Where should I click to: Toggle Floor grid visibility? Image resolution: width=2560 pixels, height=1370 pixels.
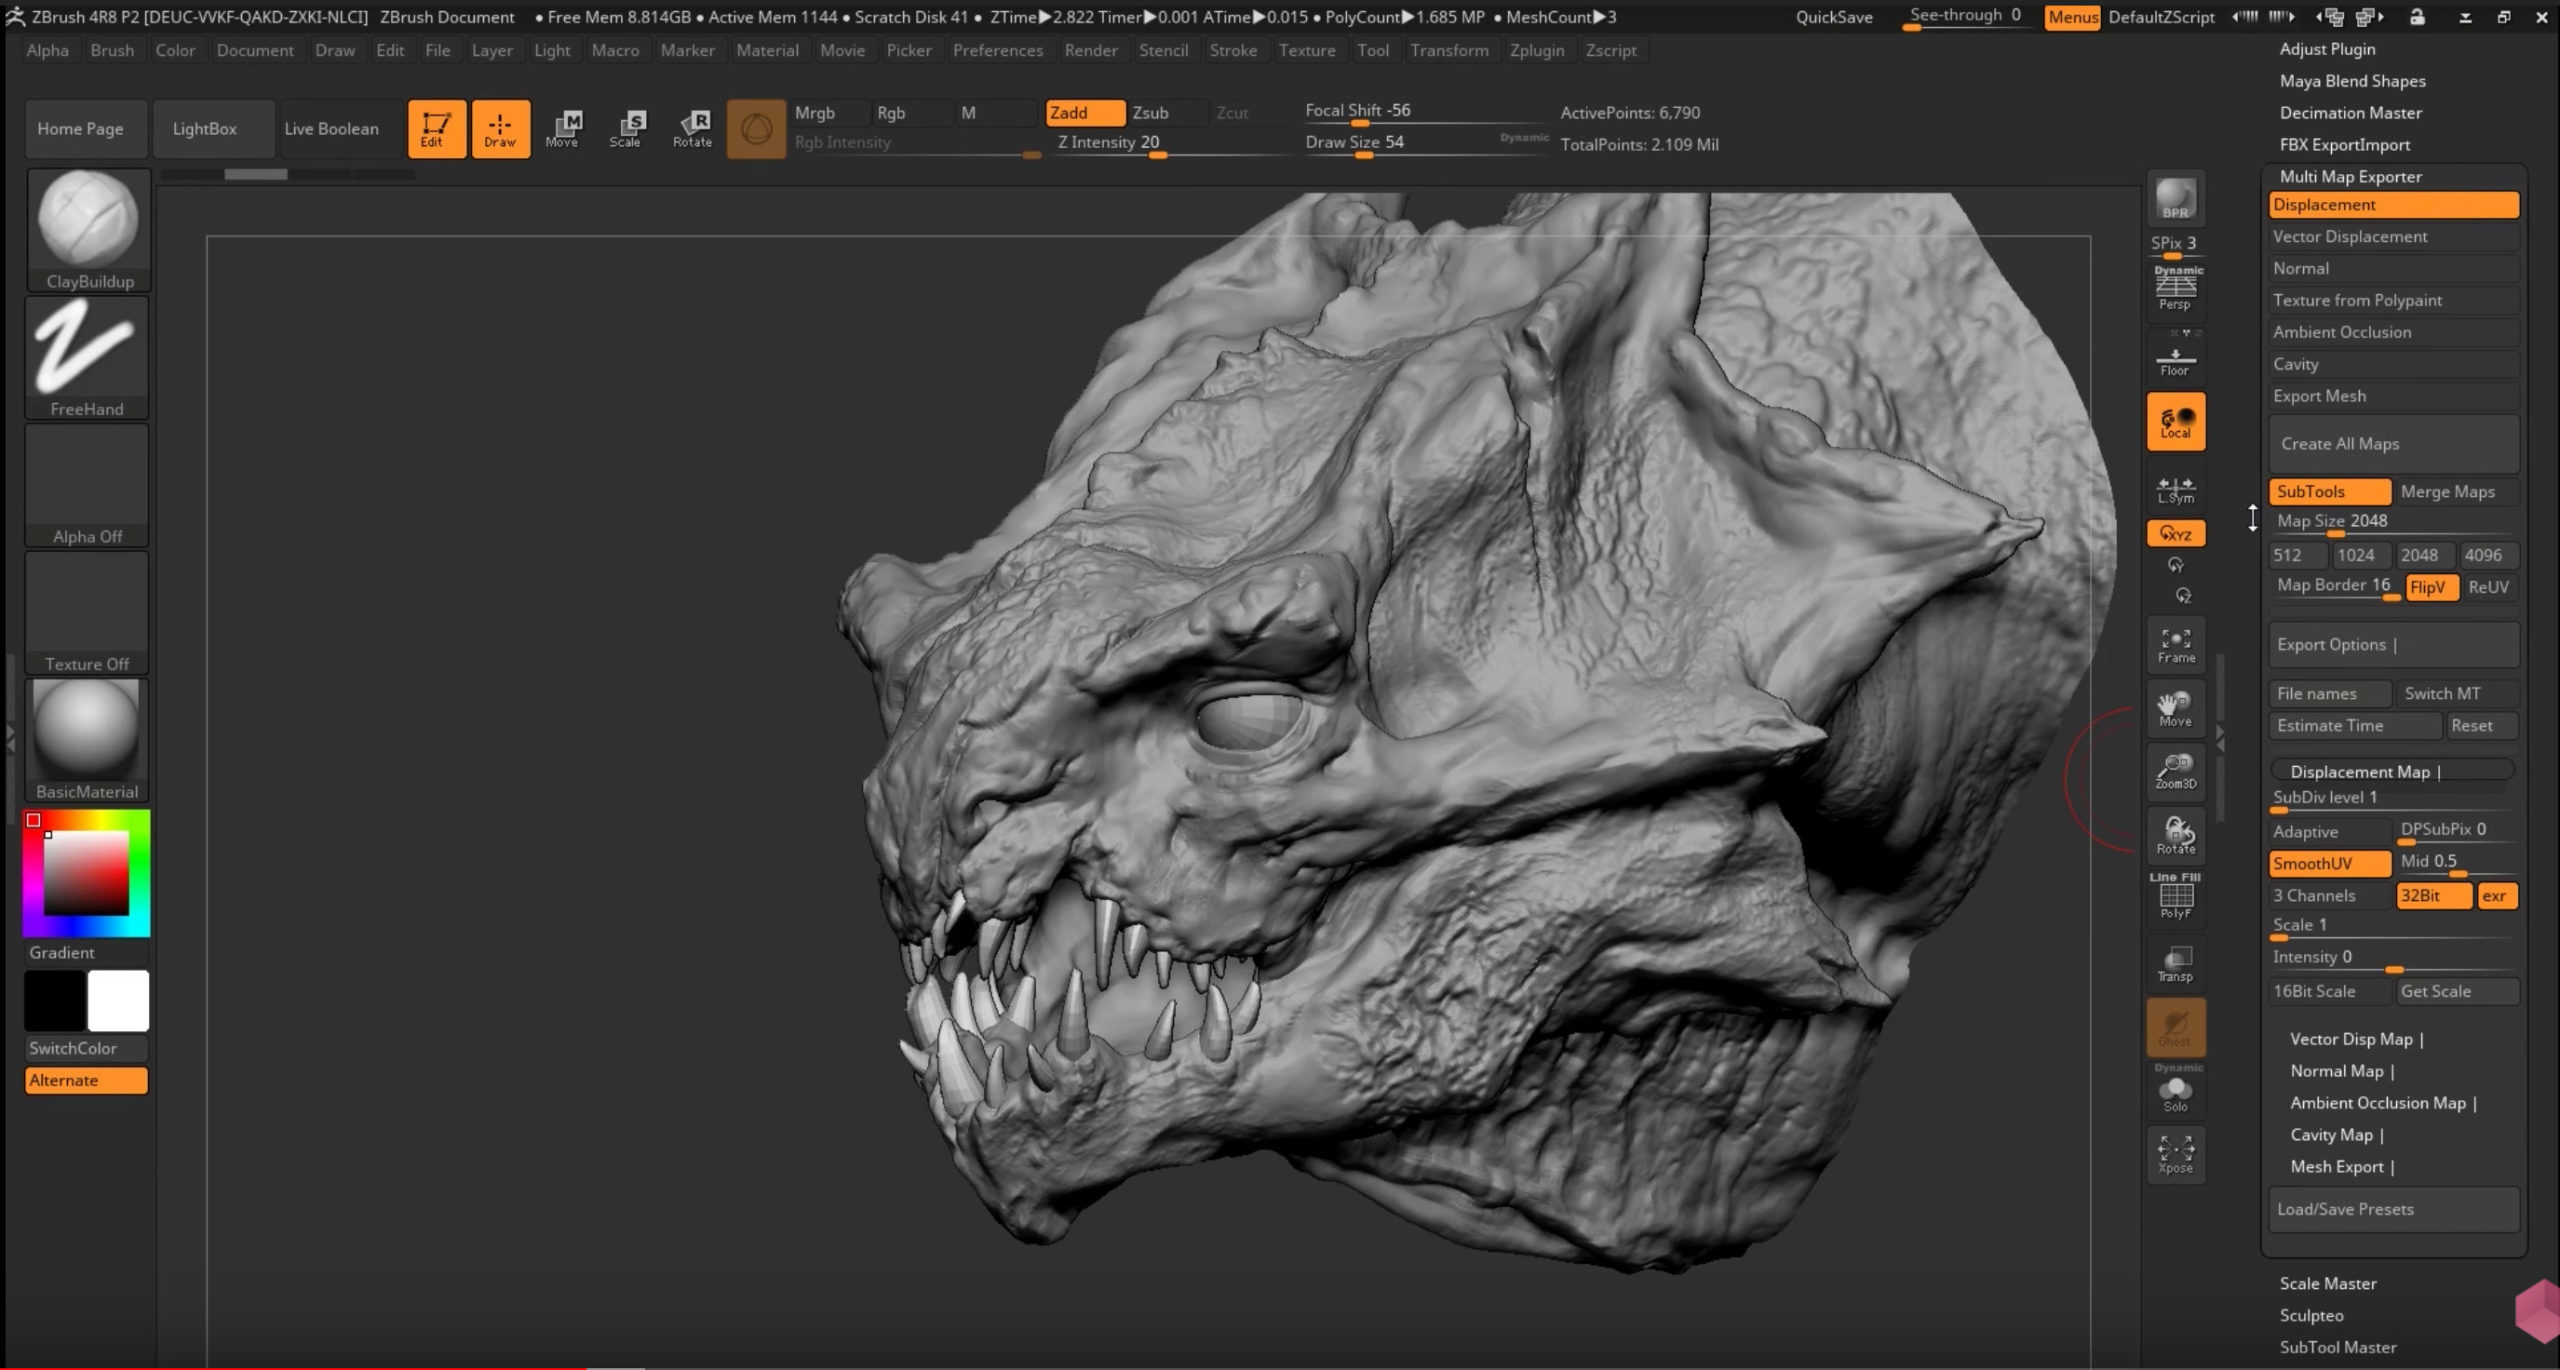[2175, 357]
